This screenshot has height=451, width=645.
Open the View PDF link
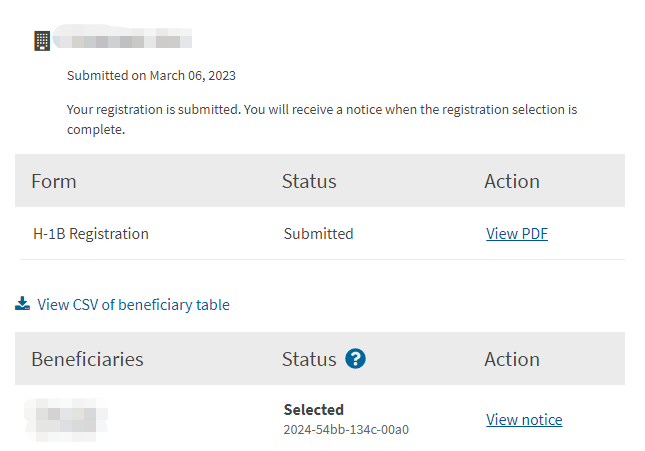[516, 234]
